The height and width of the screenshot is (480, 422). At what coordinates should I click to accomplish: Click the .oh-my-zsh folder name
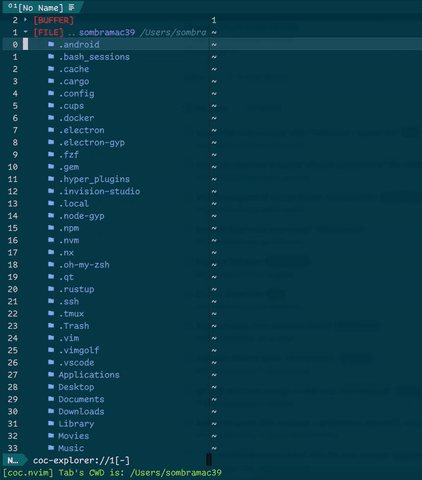click(x=84, y=265)
